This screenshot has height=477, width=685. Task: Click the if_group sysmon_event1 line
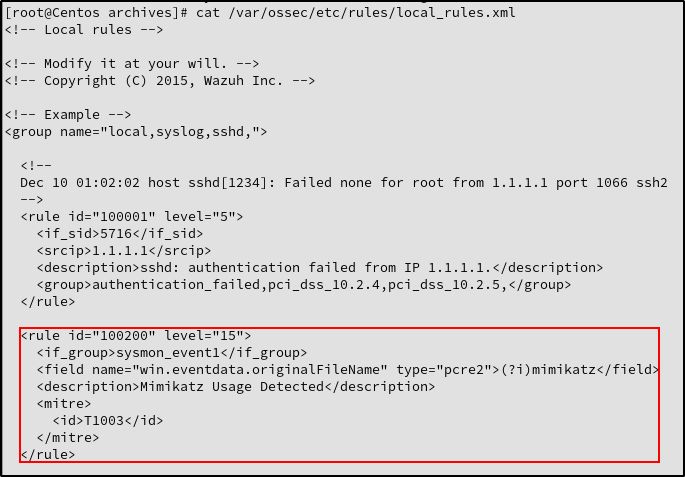pos(172,353)
